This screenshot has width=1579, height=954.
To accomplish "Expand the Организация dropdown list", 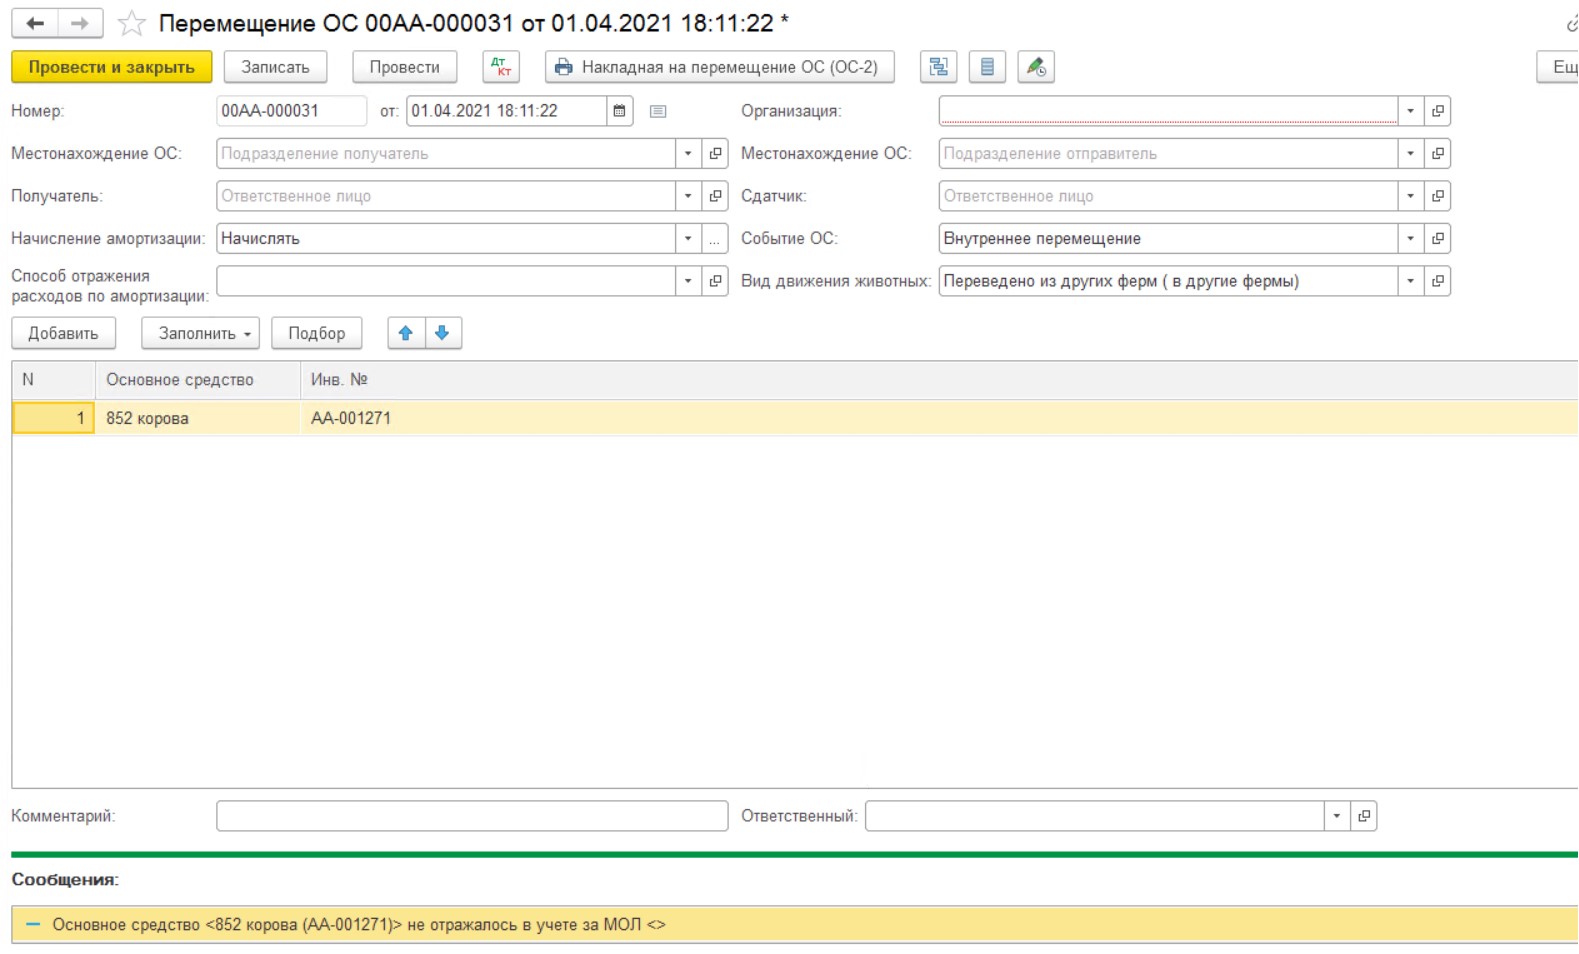I will (1410, 111).
